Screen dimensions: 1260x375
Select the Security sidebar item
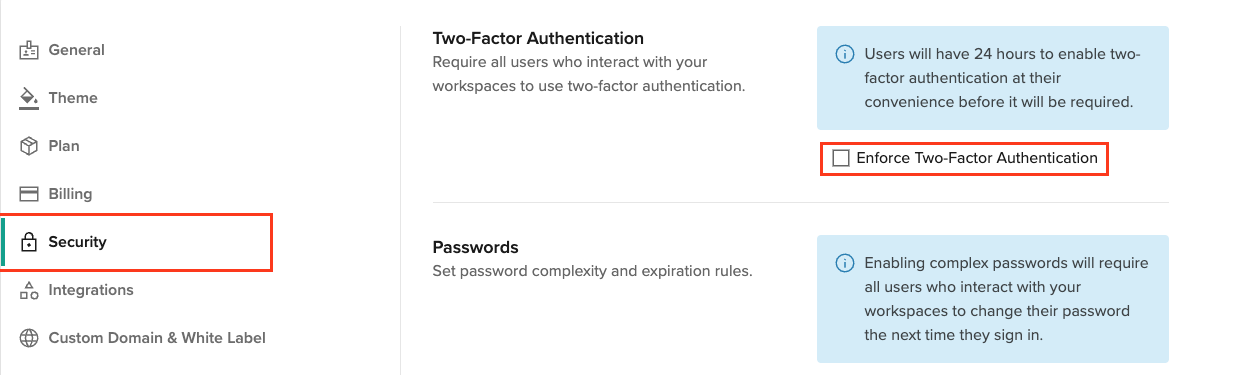[x=136, y=242]
